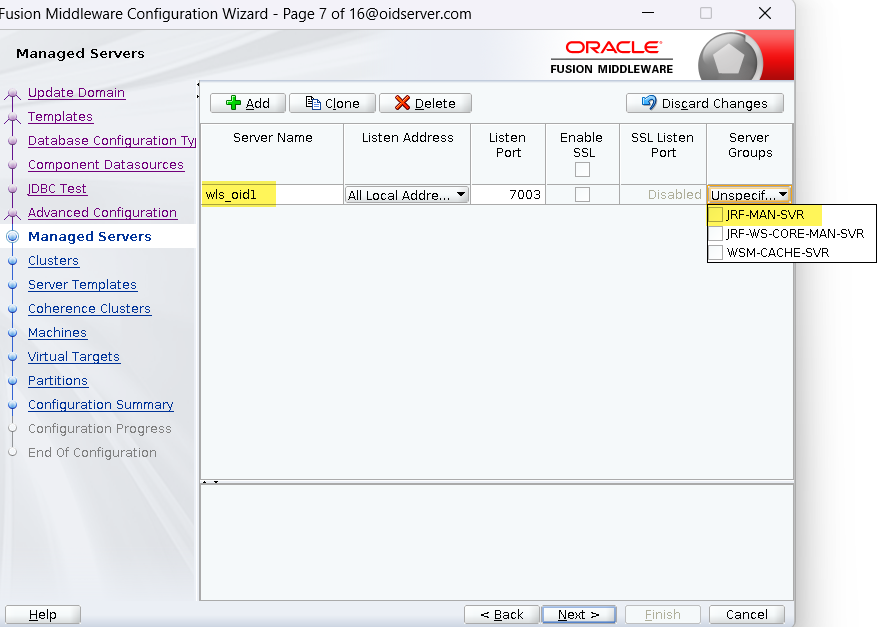This screenshot has width=877, height=627.
Task: Check the WSM-CACHE-SVR checkbox
Action: pos(716,252)
